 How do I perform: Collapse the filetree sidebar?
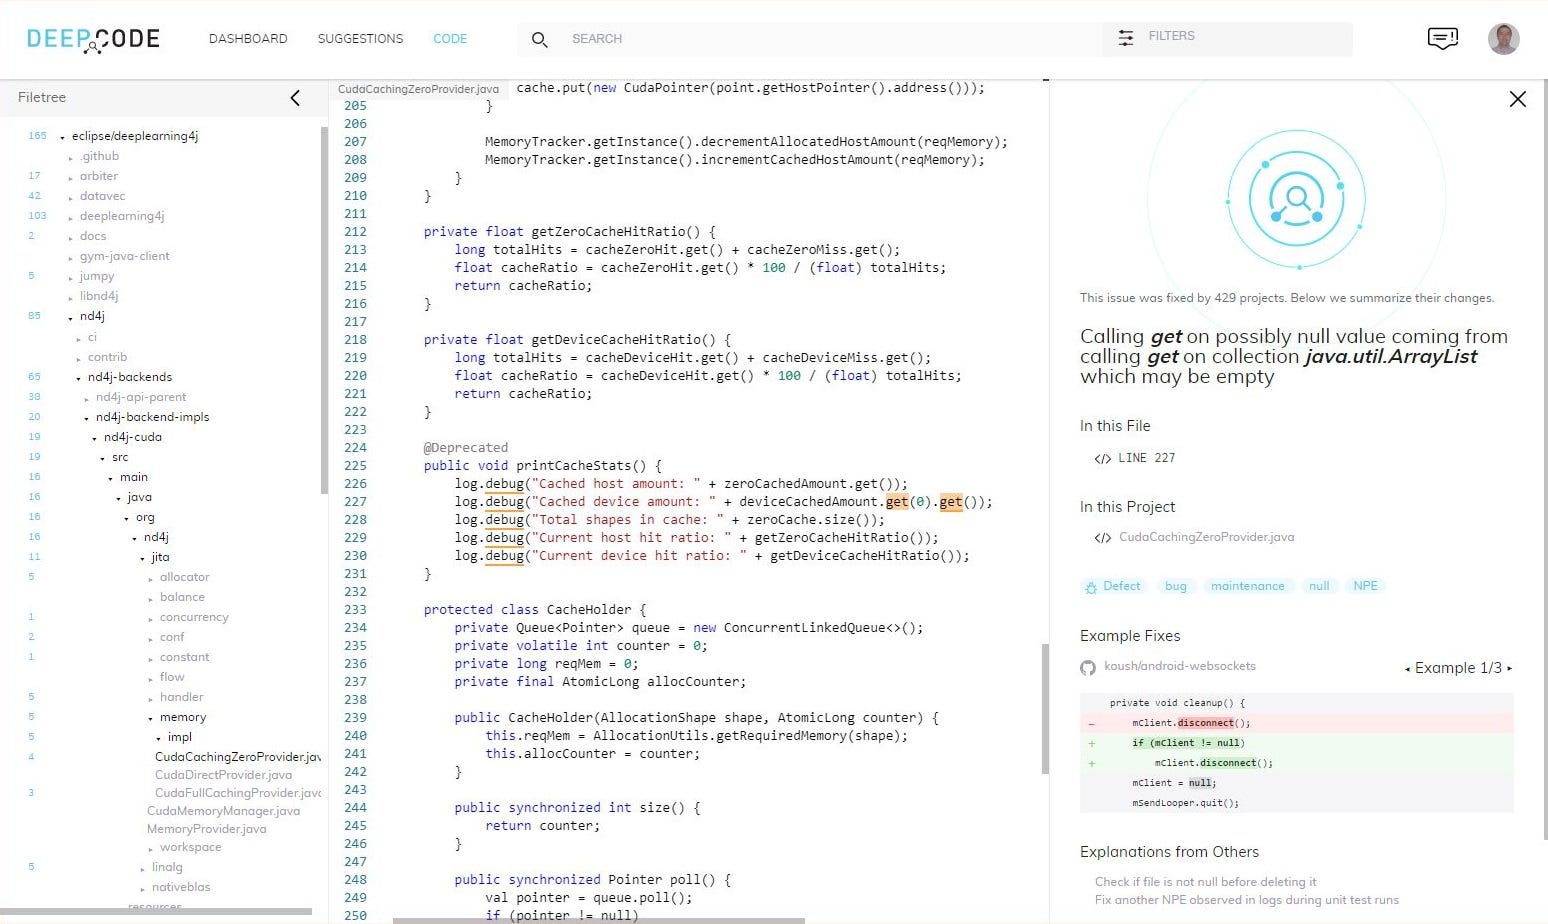pyautogui.click(x=295, y=98)
